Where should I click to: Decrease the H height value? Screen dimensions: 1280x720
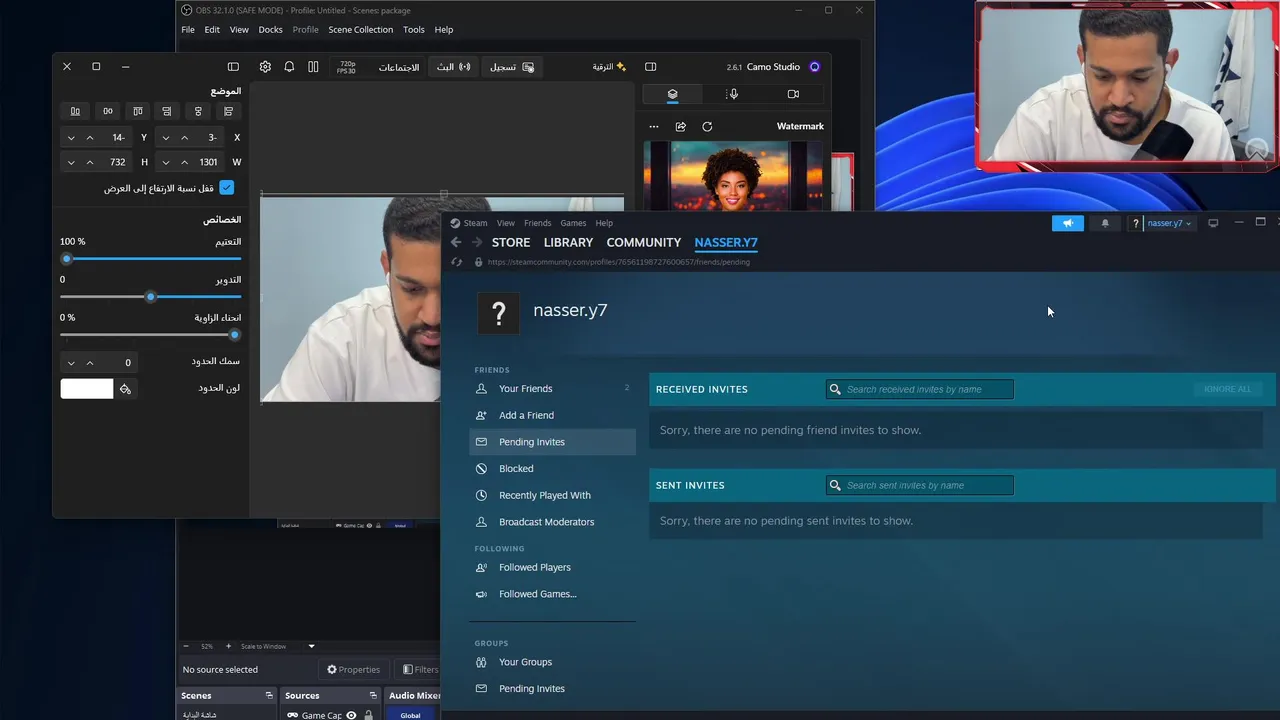click(x=71, y=162)
